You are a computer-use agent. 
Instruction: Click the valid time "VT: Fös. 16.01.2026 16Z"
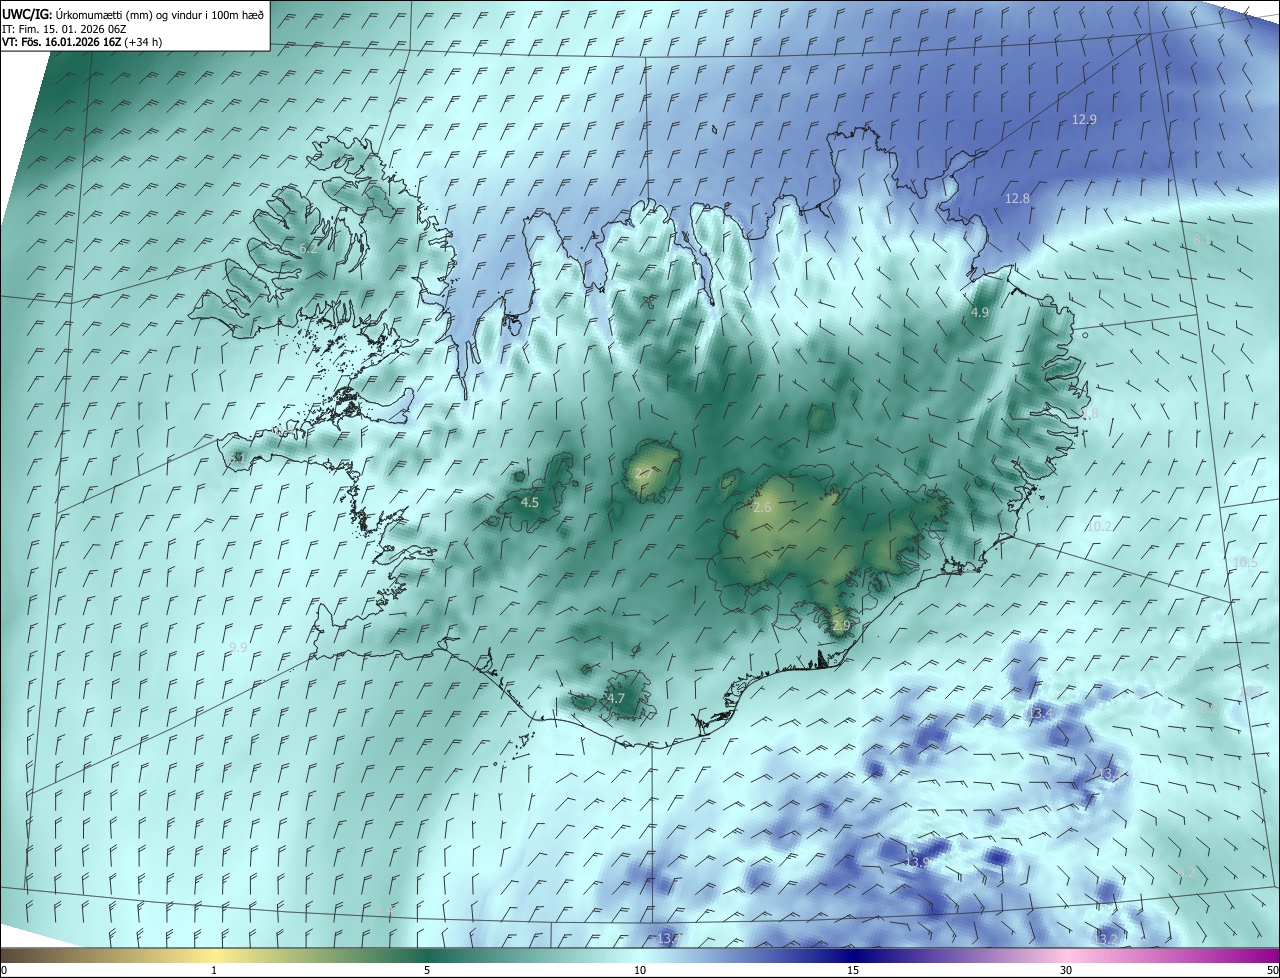click(x=61, y=42)
